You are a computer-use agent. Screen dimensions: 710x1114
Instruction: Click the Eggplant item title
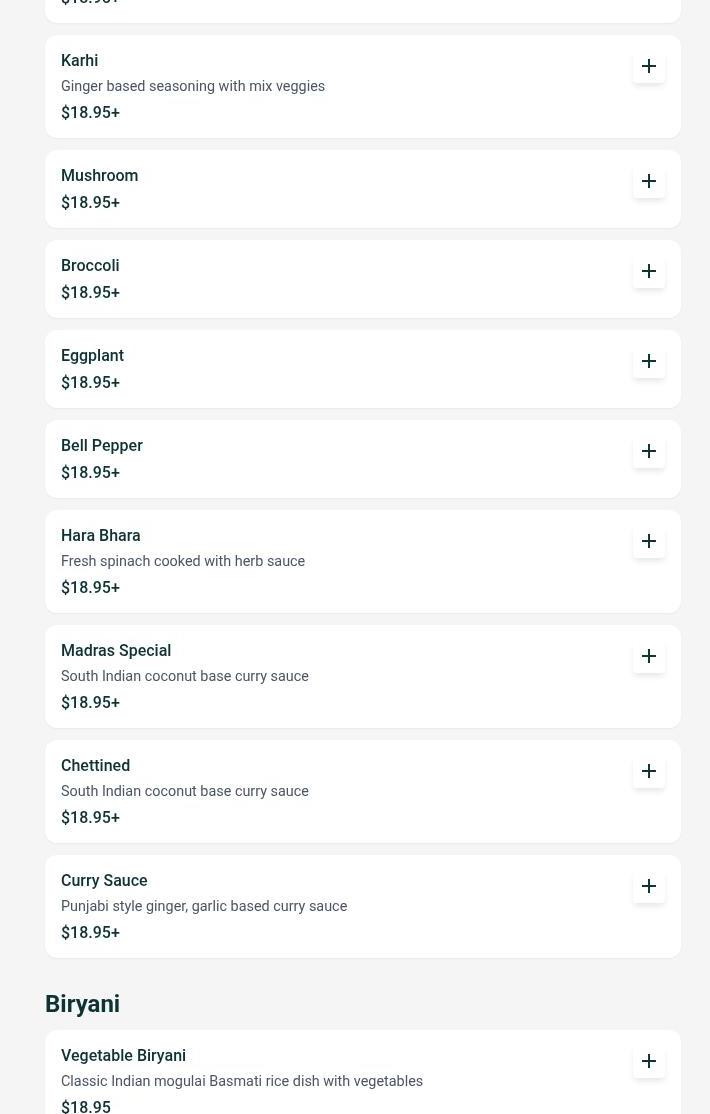coord(92,355)
